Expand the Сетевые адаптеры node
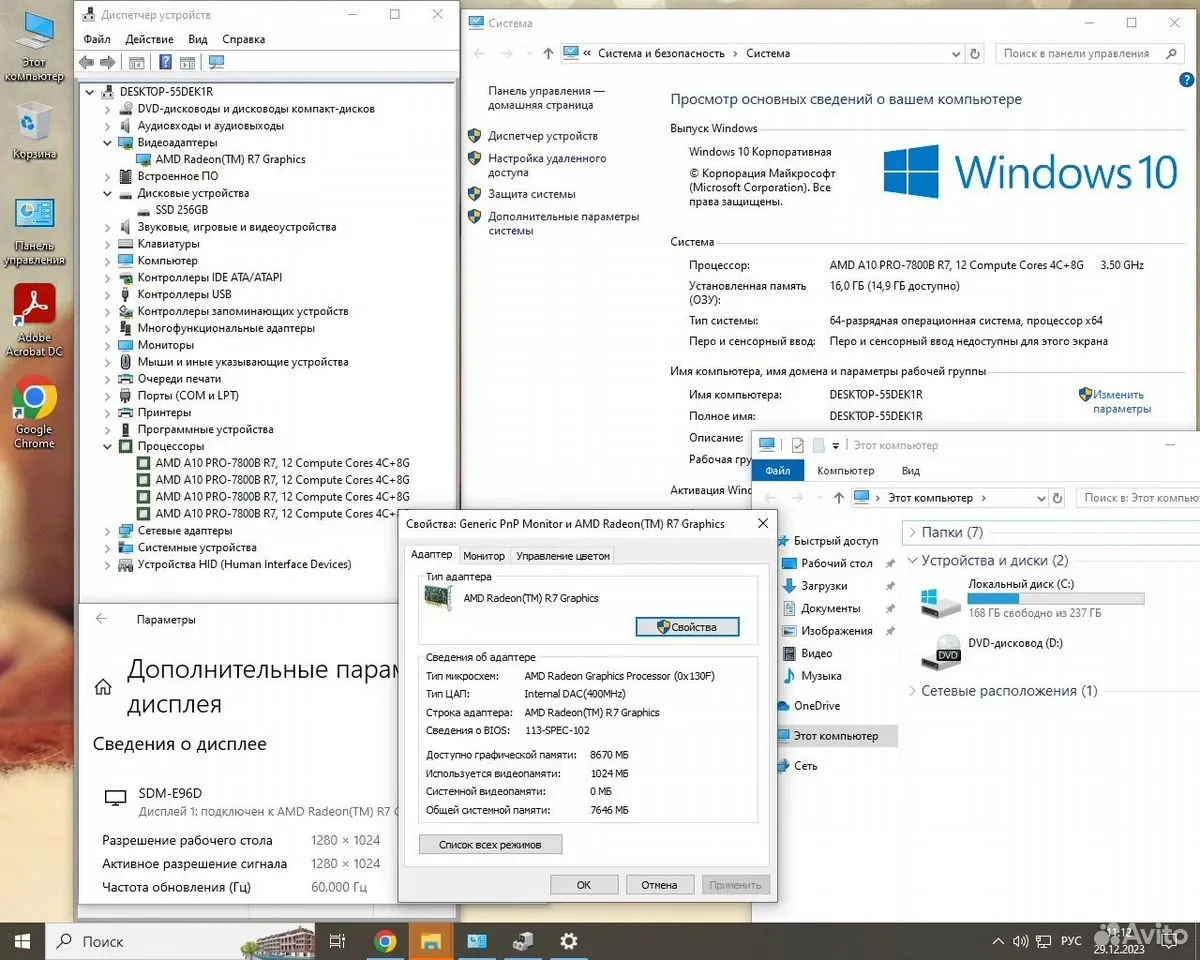This screenshot has width=1200, height=960. pyautogui.click(x=107, y=530)
